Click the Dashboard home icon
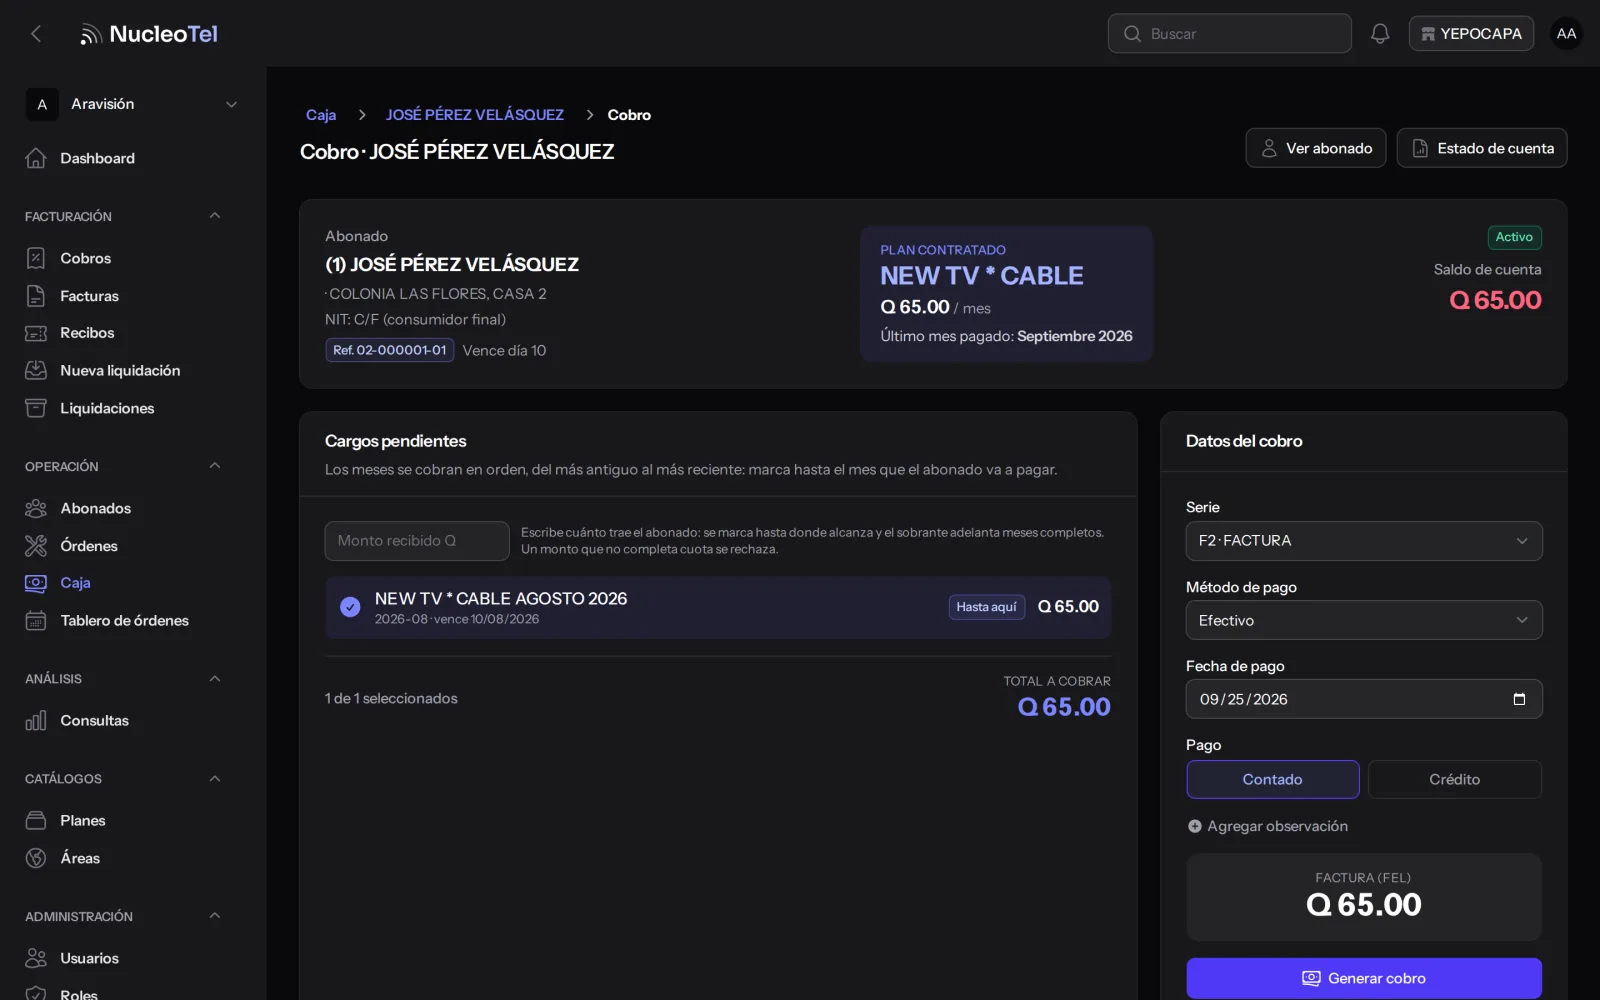Screen dimensions: 1600x1000 [x=36, y=158]
